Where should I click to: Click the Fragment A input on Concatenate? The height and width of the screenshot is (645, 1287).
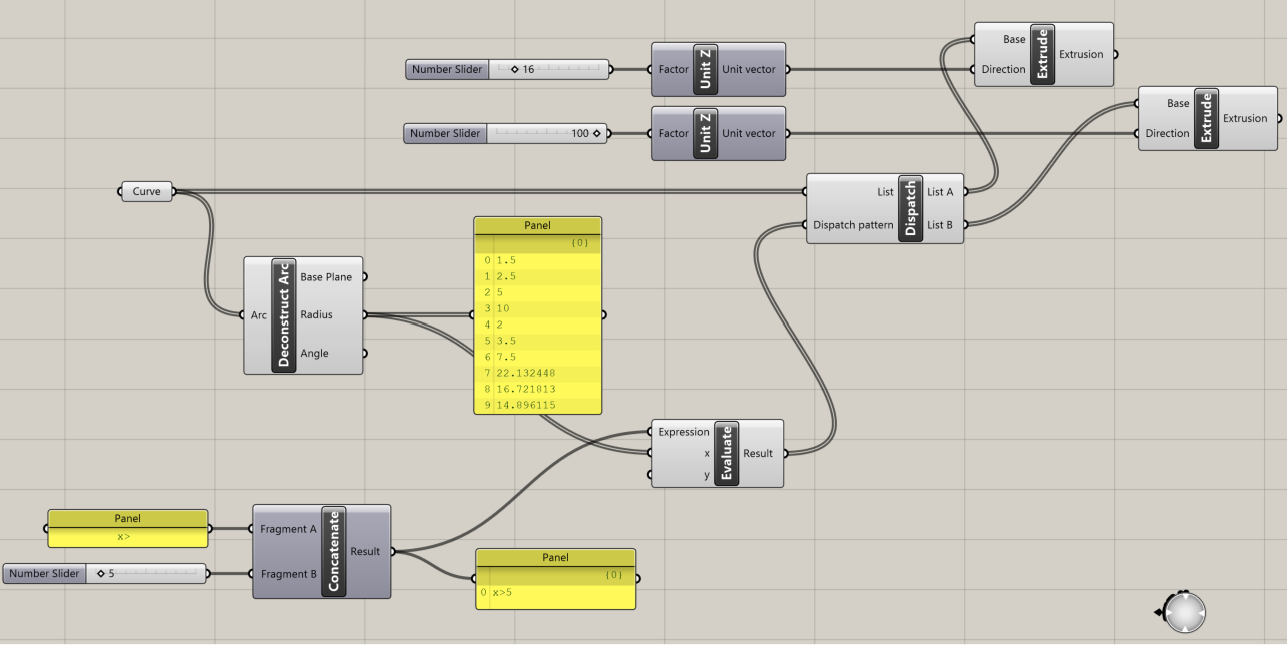coord(288,529)
